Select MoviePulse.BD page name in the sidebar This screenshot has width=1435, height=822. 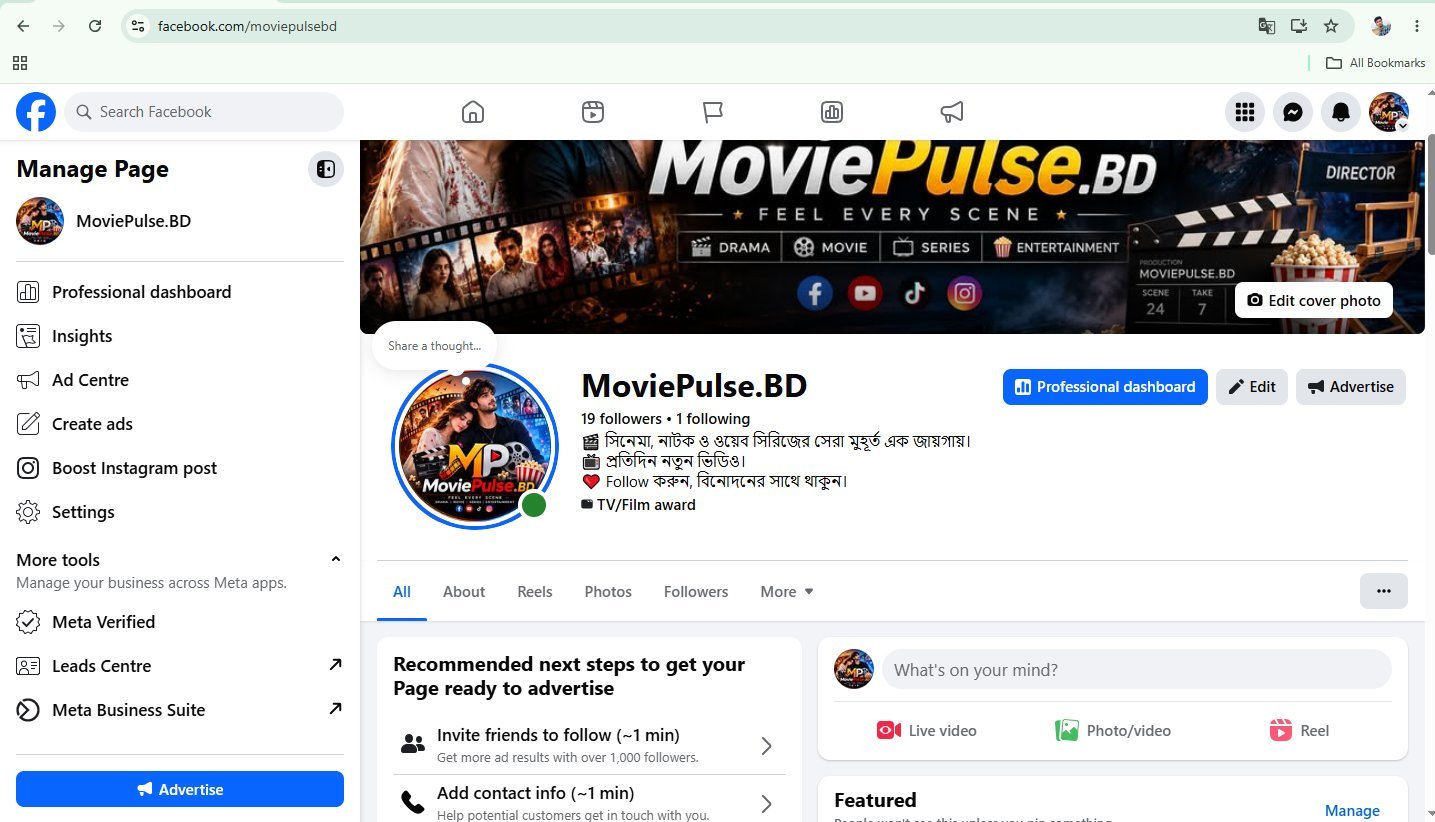click(x=133, y=221)
